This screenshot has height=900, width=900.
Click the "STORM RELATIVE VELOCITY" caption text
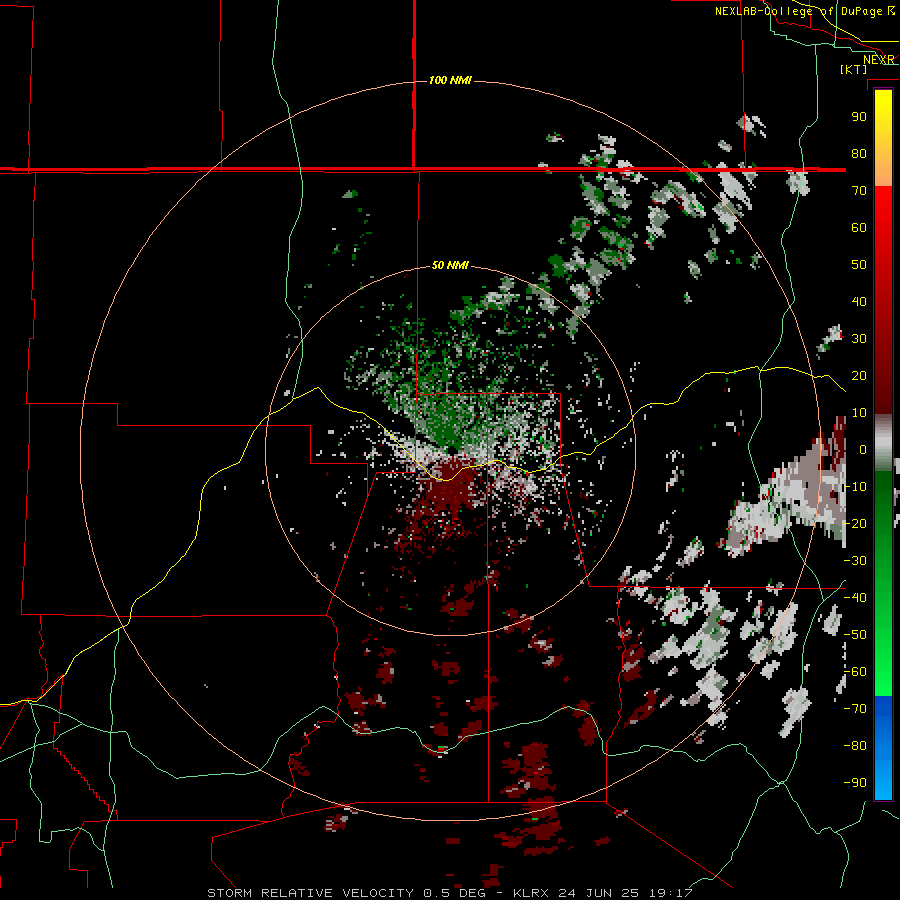pyautogui.click(x=310, y=893)
